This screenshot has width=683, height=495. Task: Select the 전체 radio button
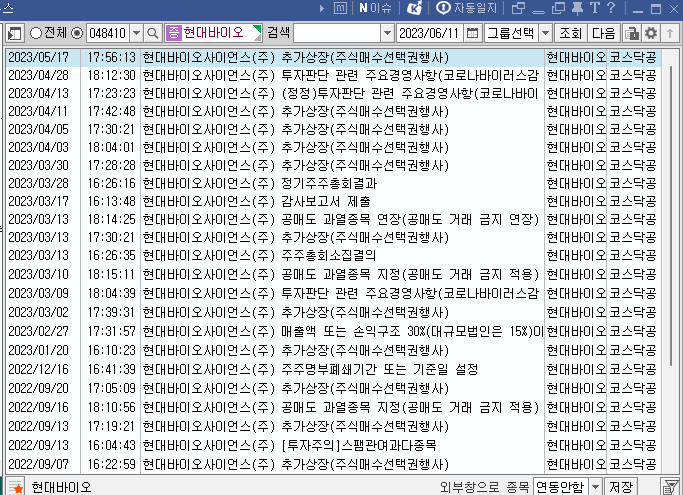36,33
